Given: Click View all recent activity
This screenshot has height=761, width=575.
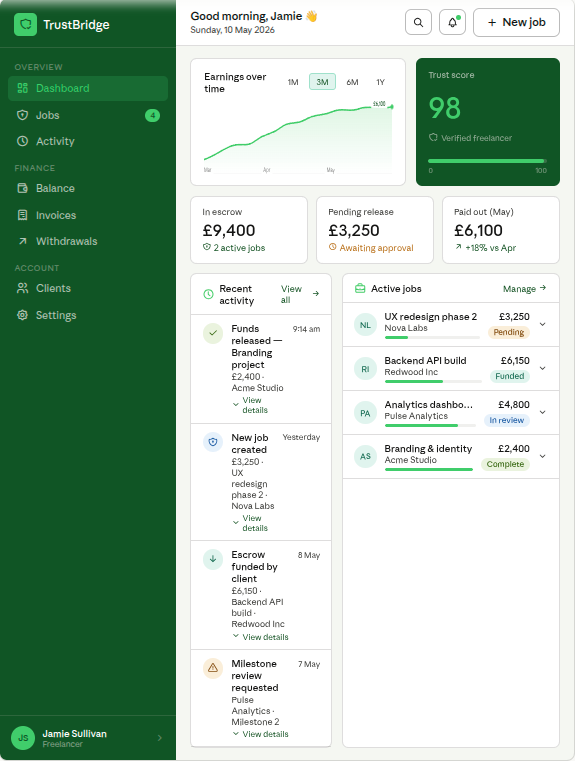Looking at the screenshot, I should pyautogui.click(x=299, y=294).
